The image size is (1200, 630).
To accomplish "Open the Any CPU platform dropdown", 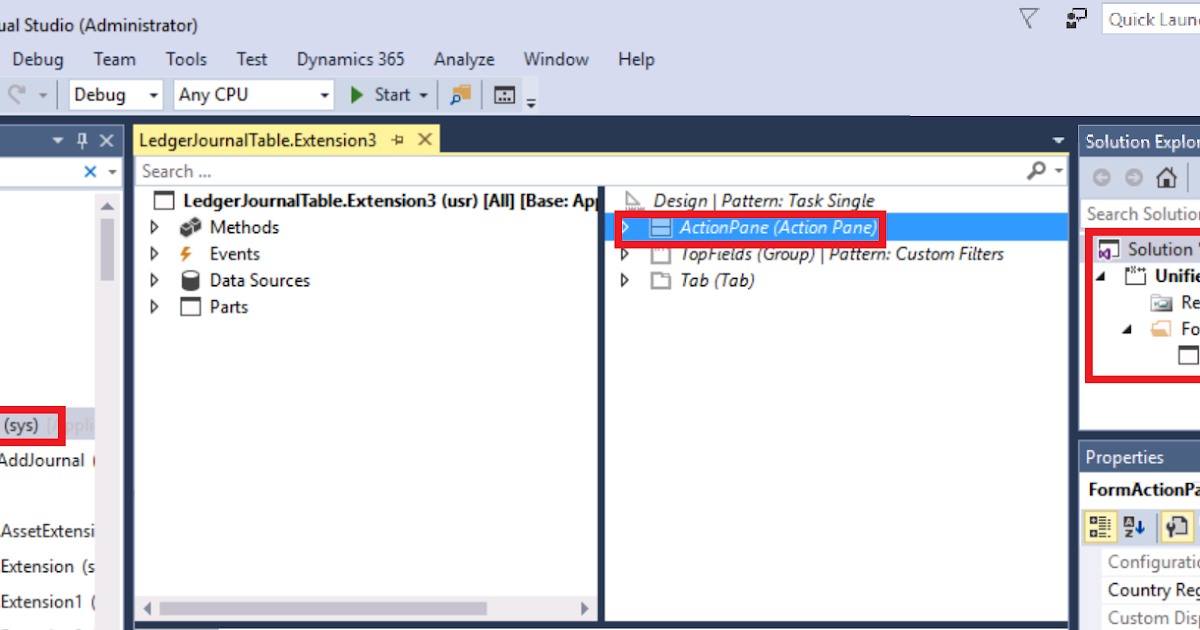I will [x=322, y=94].
